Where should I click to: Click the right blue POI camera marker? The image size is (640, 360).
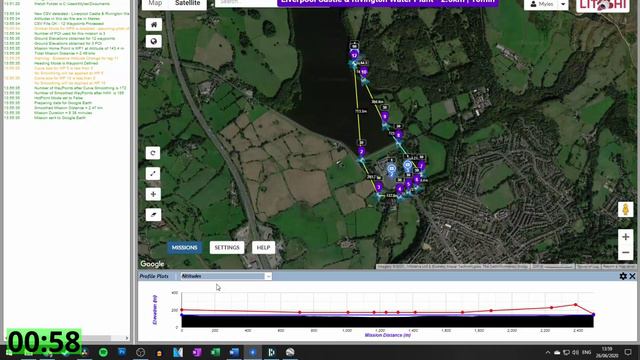pyautogui.click(x=407, y=166)
